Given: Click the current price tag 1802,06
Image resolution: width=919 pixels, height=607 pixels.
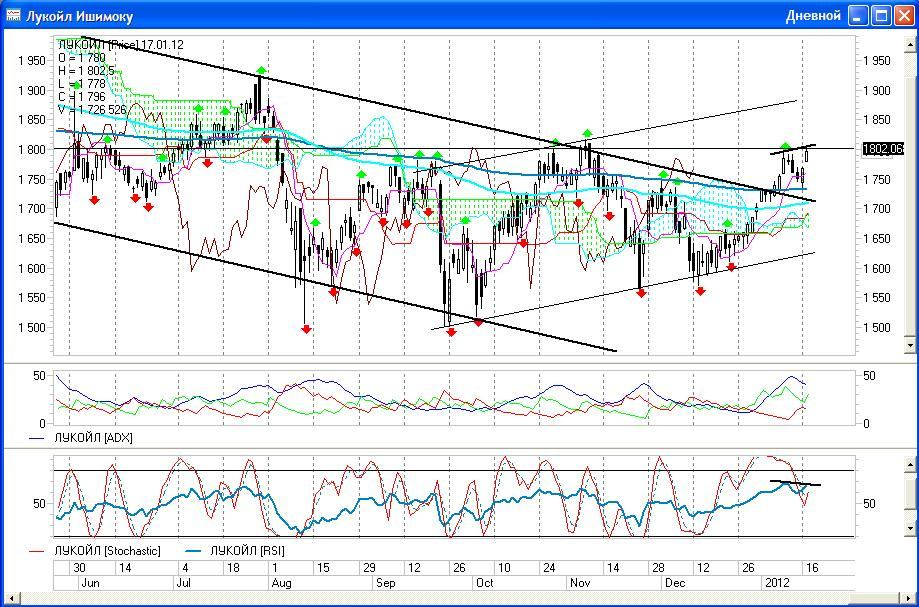Looking at the screenshot, I should [x=883, y=149].
